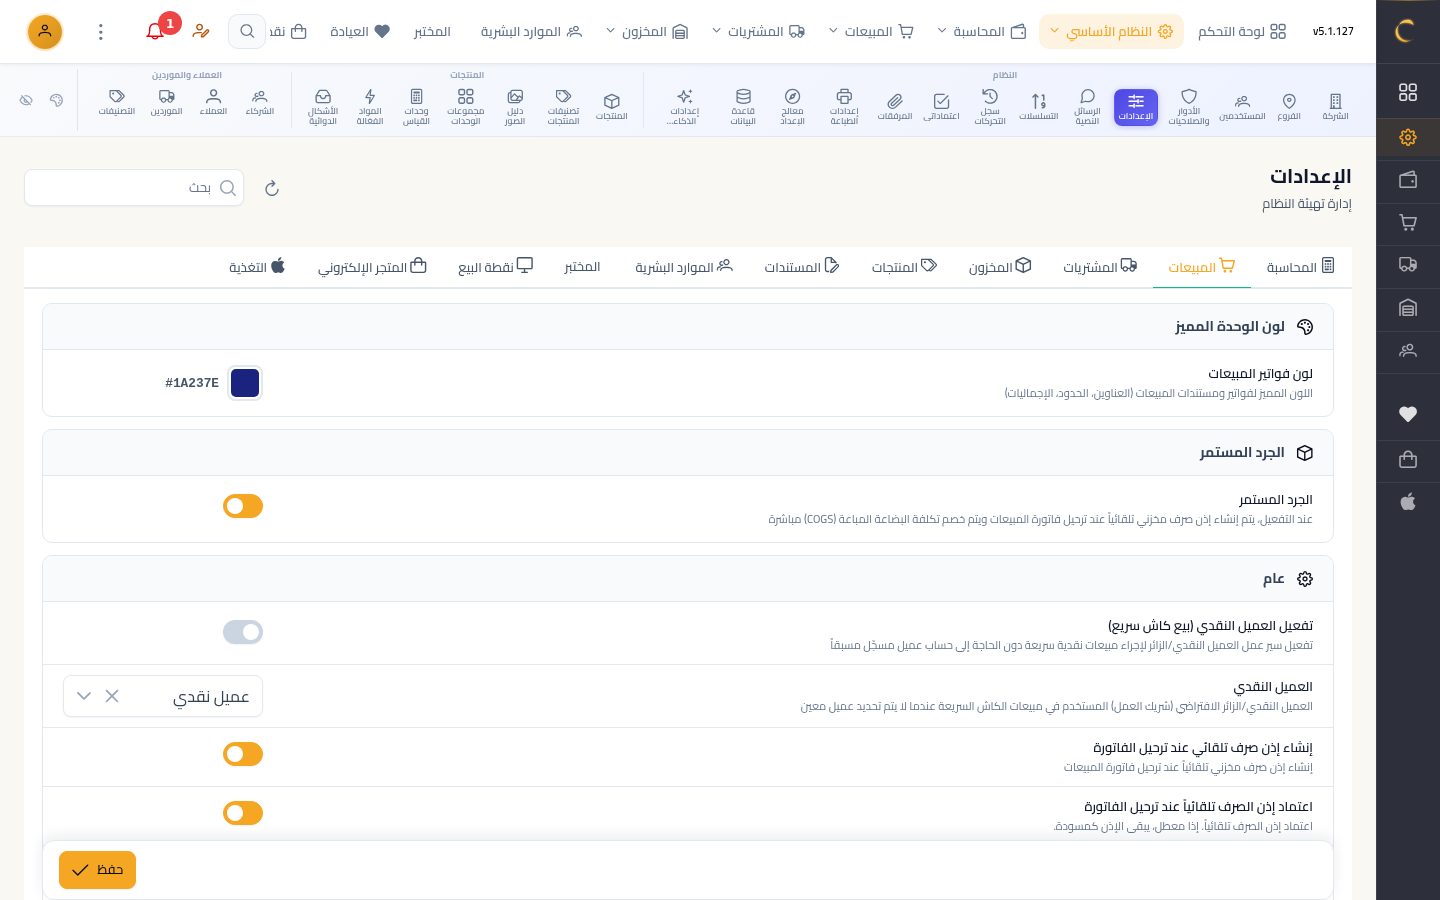Open دليل الصور image guide icon
Viewport: 1440px width, 900px height.
515,107
